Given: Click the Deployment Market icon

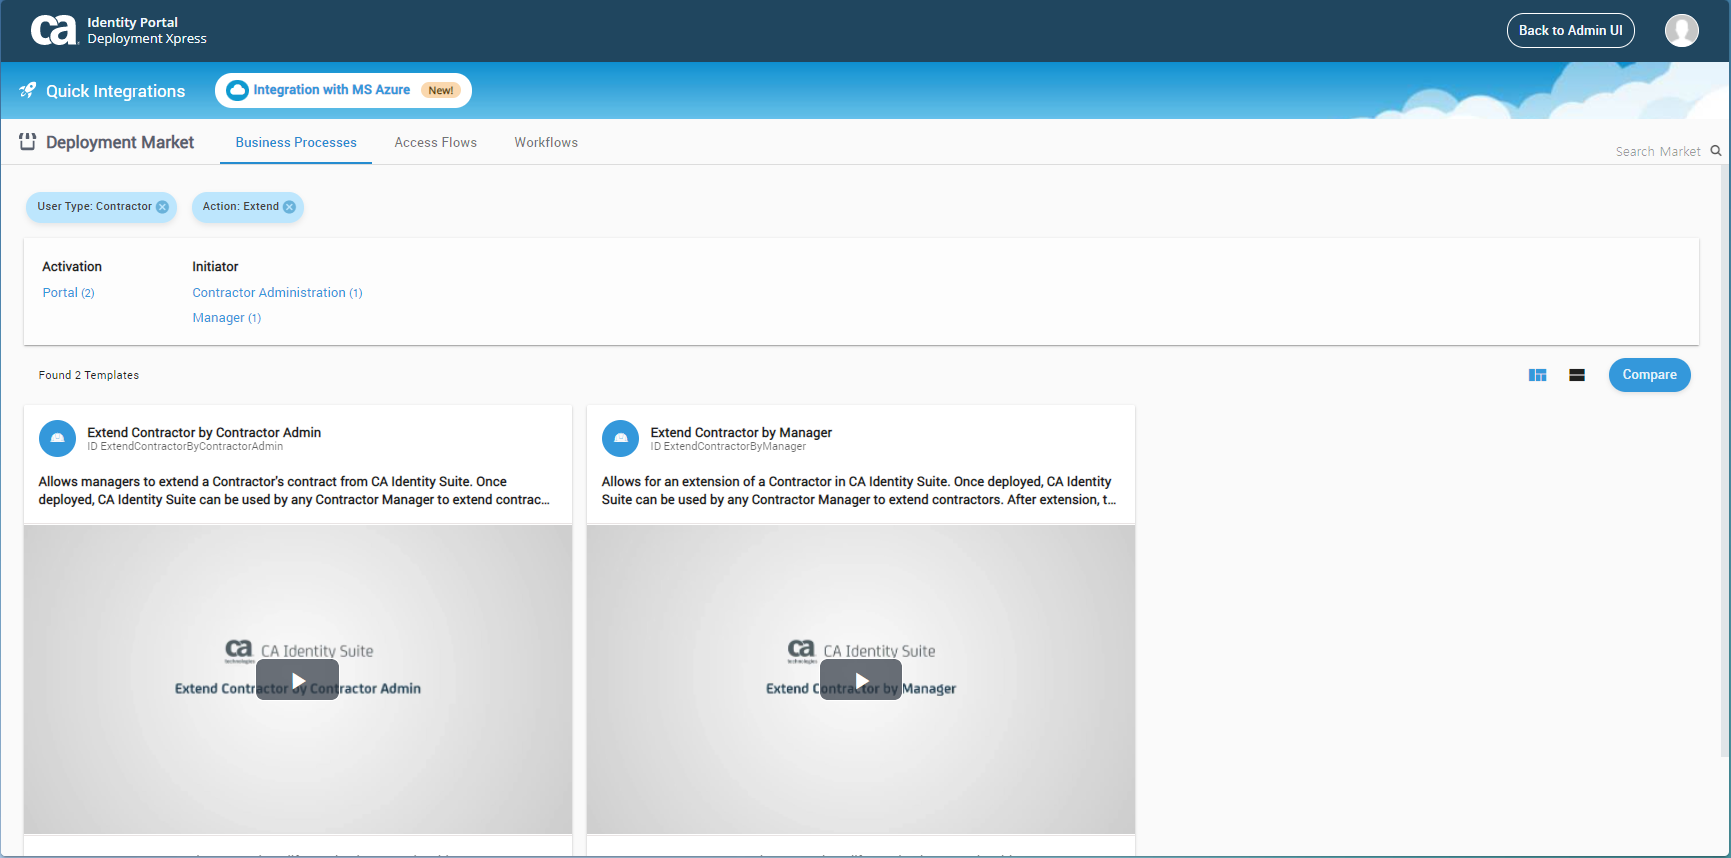Looking at the screenshot, I should (x=28, y=142).
